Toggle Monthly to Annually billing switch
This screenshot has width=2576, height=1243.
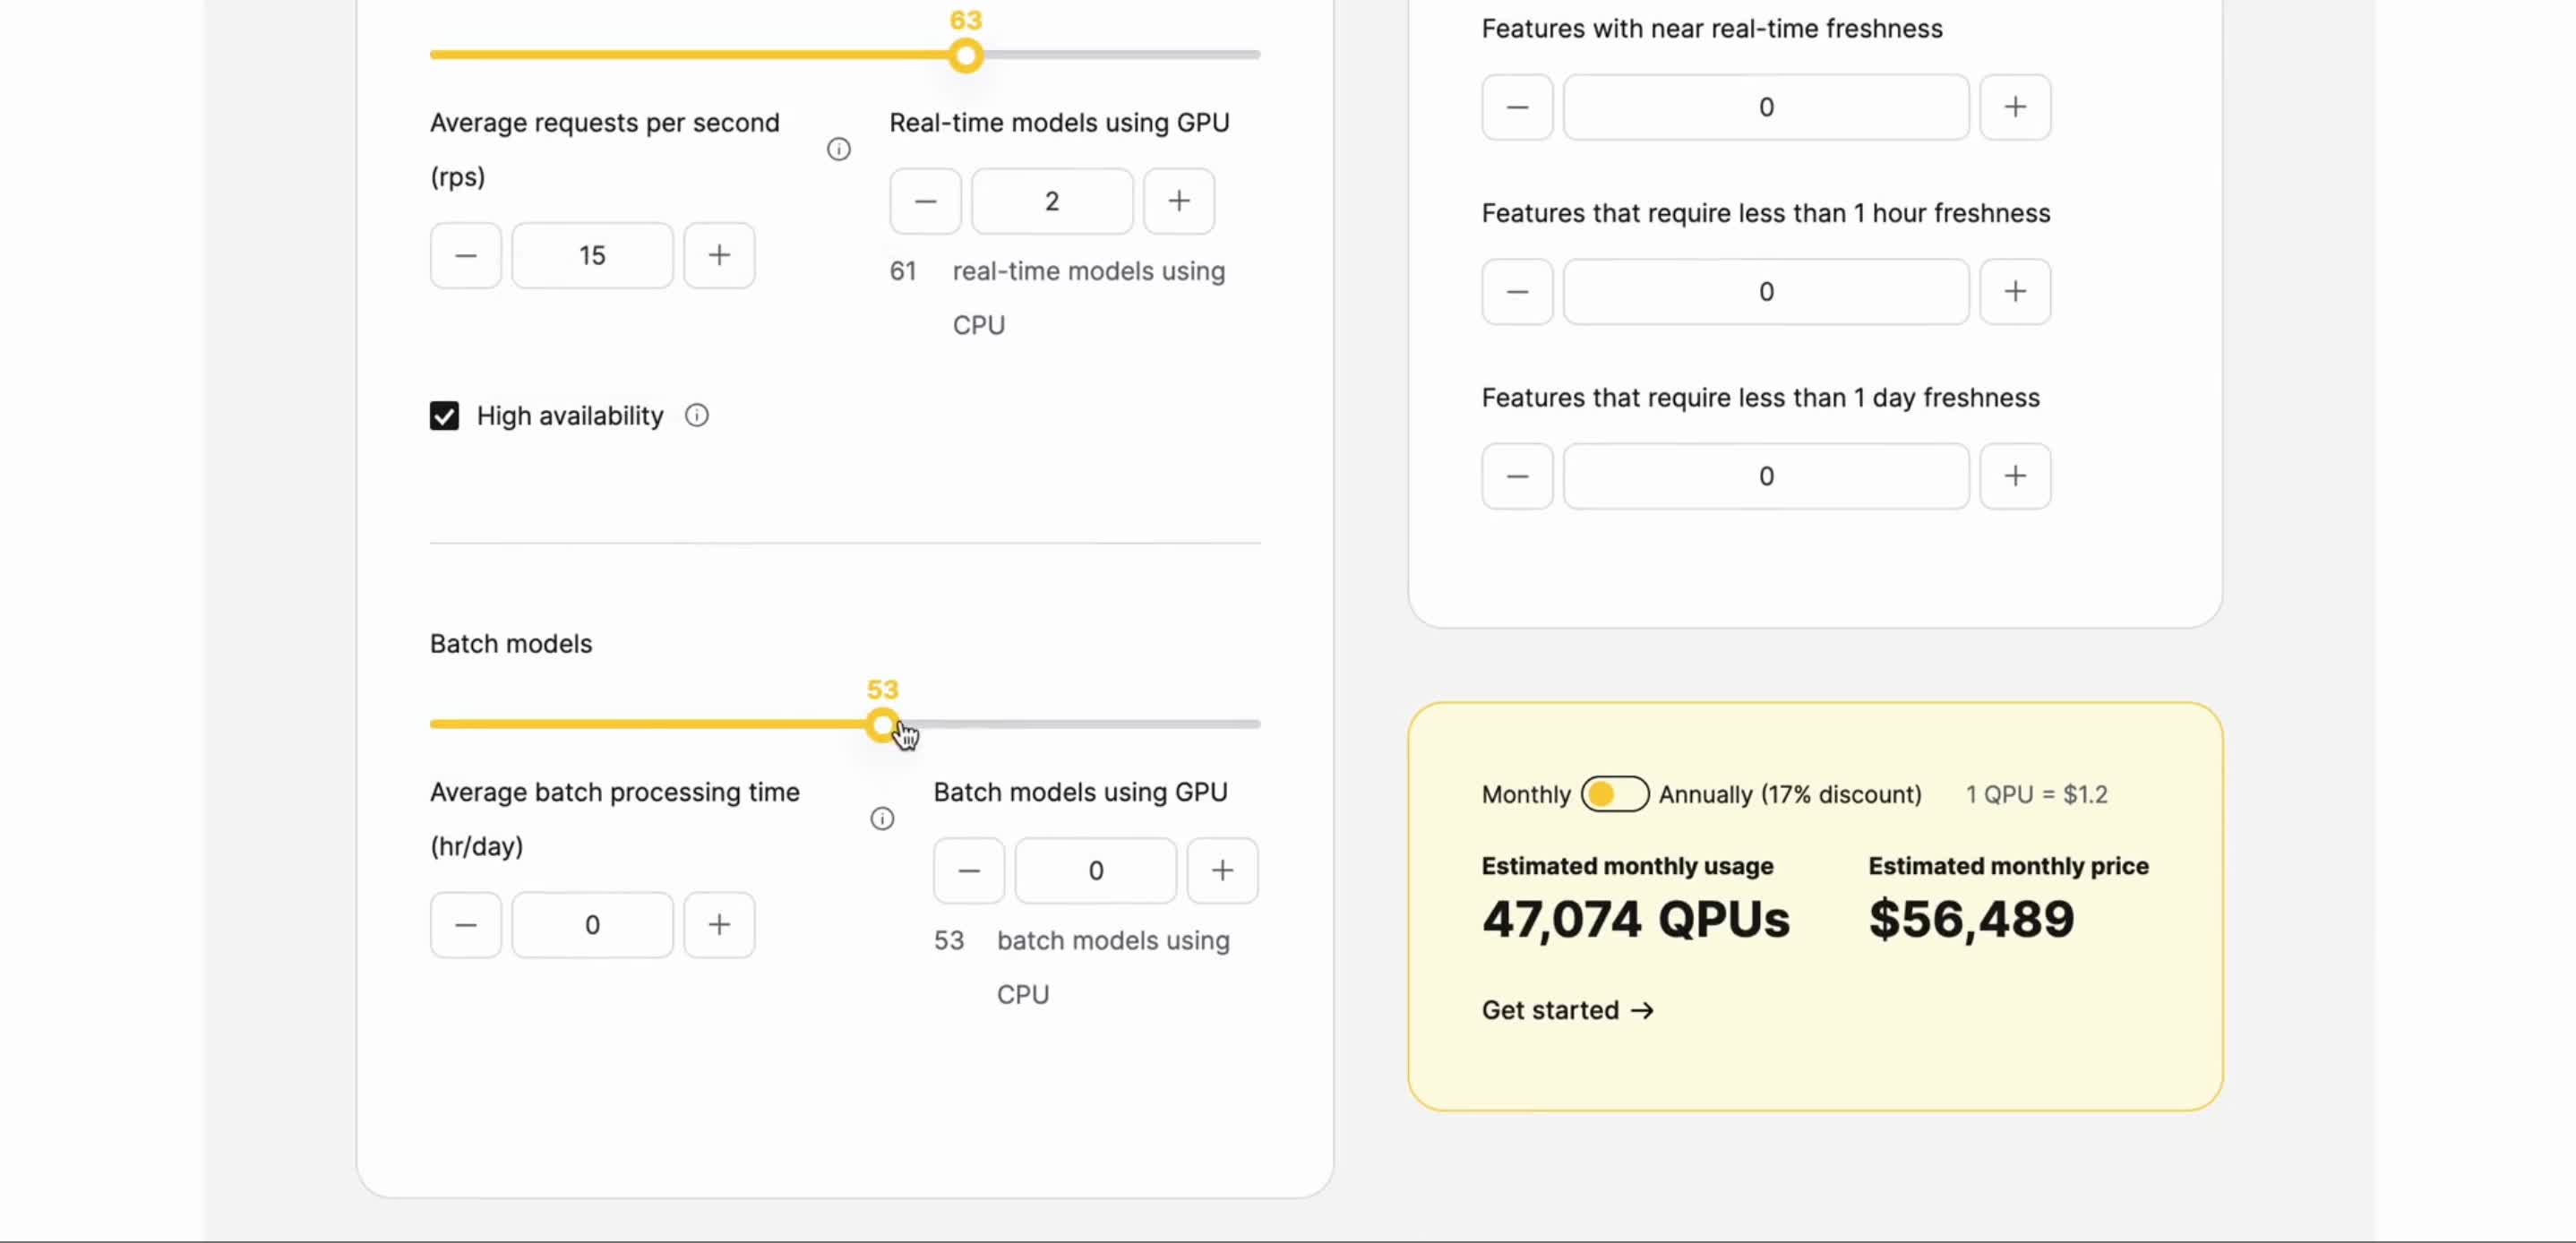click(1614, 794)
